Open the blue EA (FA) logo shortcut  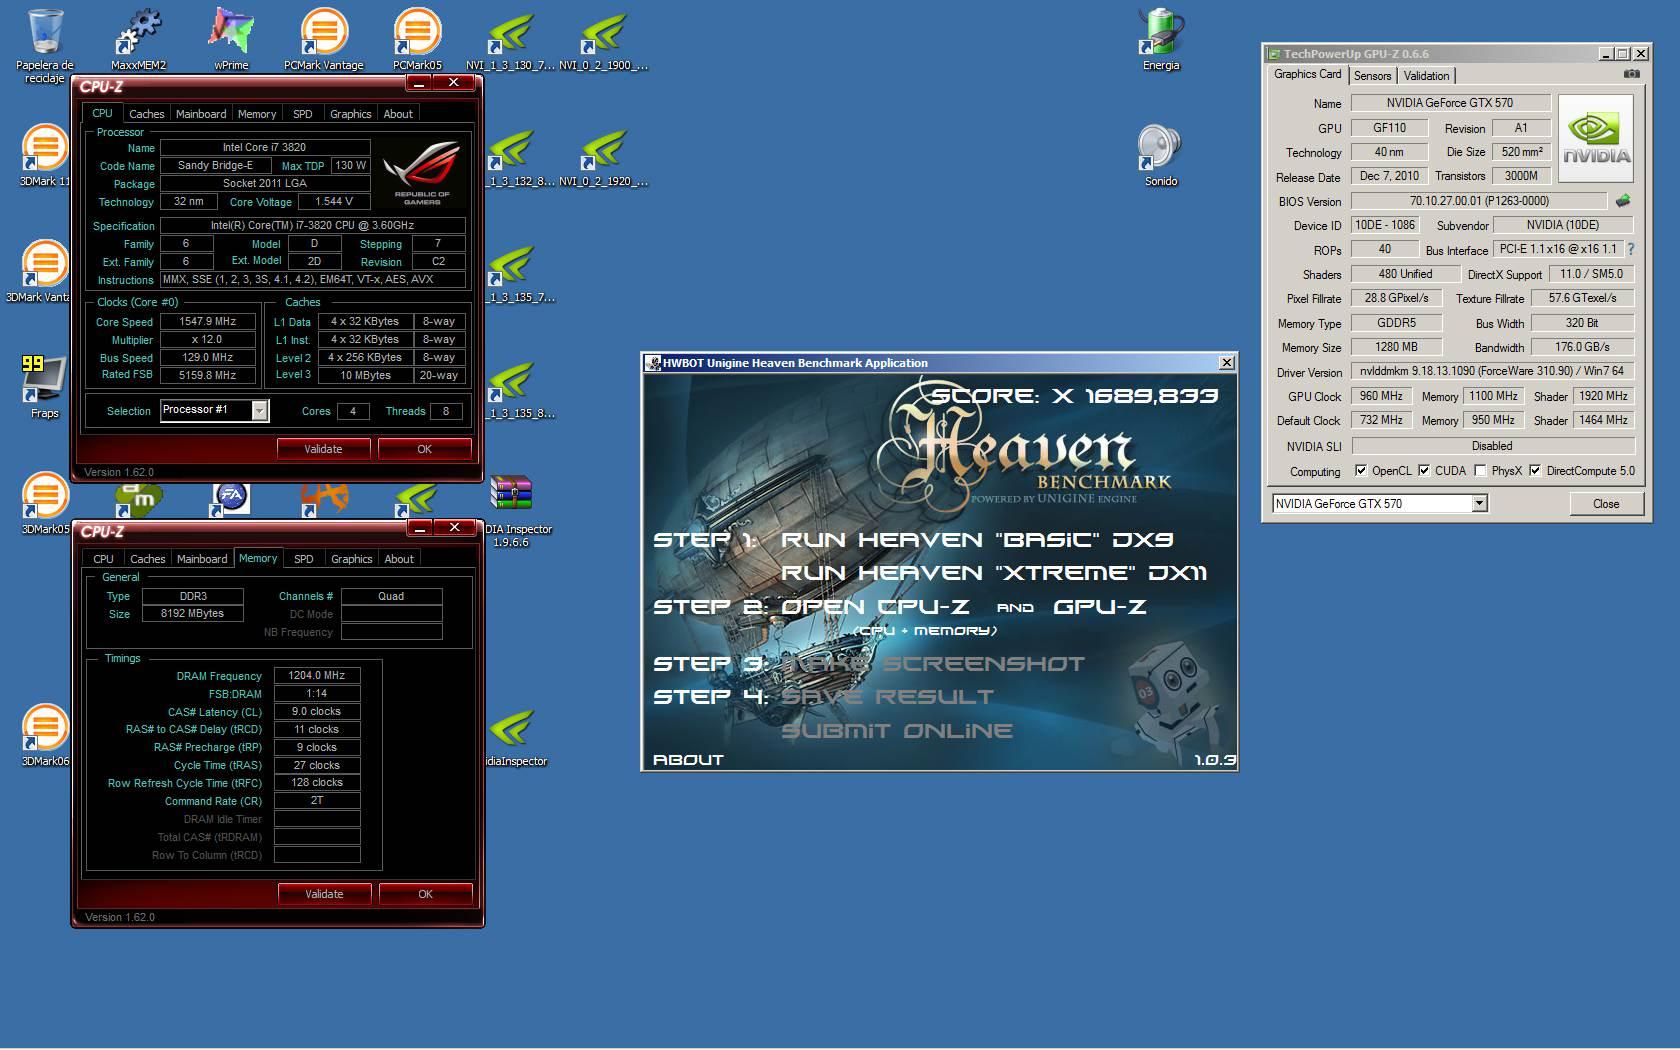tap(231, 497)
